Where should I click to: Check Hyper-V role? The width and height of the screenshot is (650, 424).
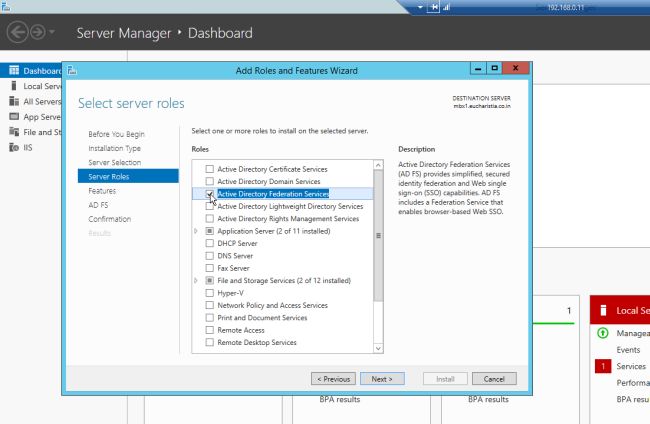210,293
